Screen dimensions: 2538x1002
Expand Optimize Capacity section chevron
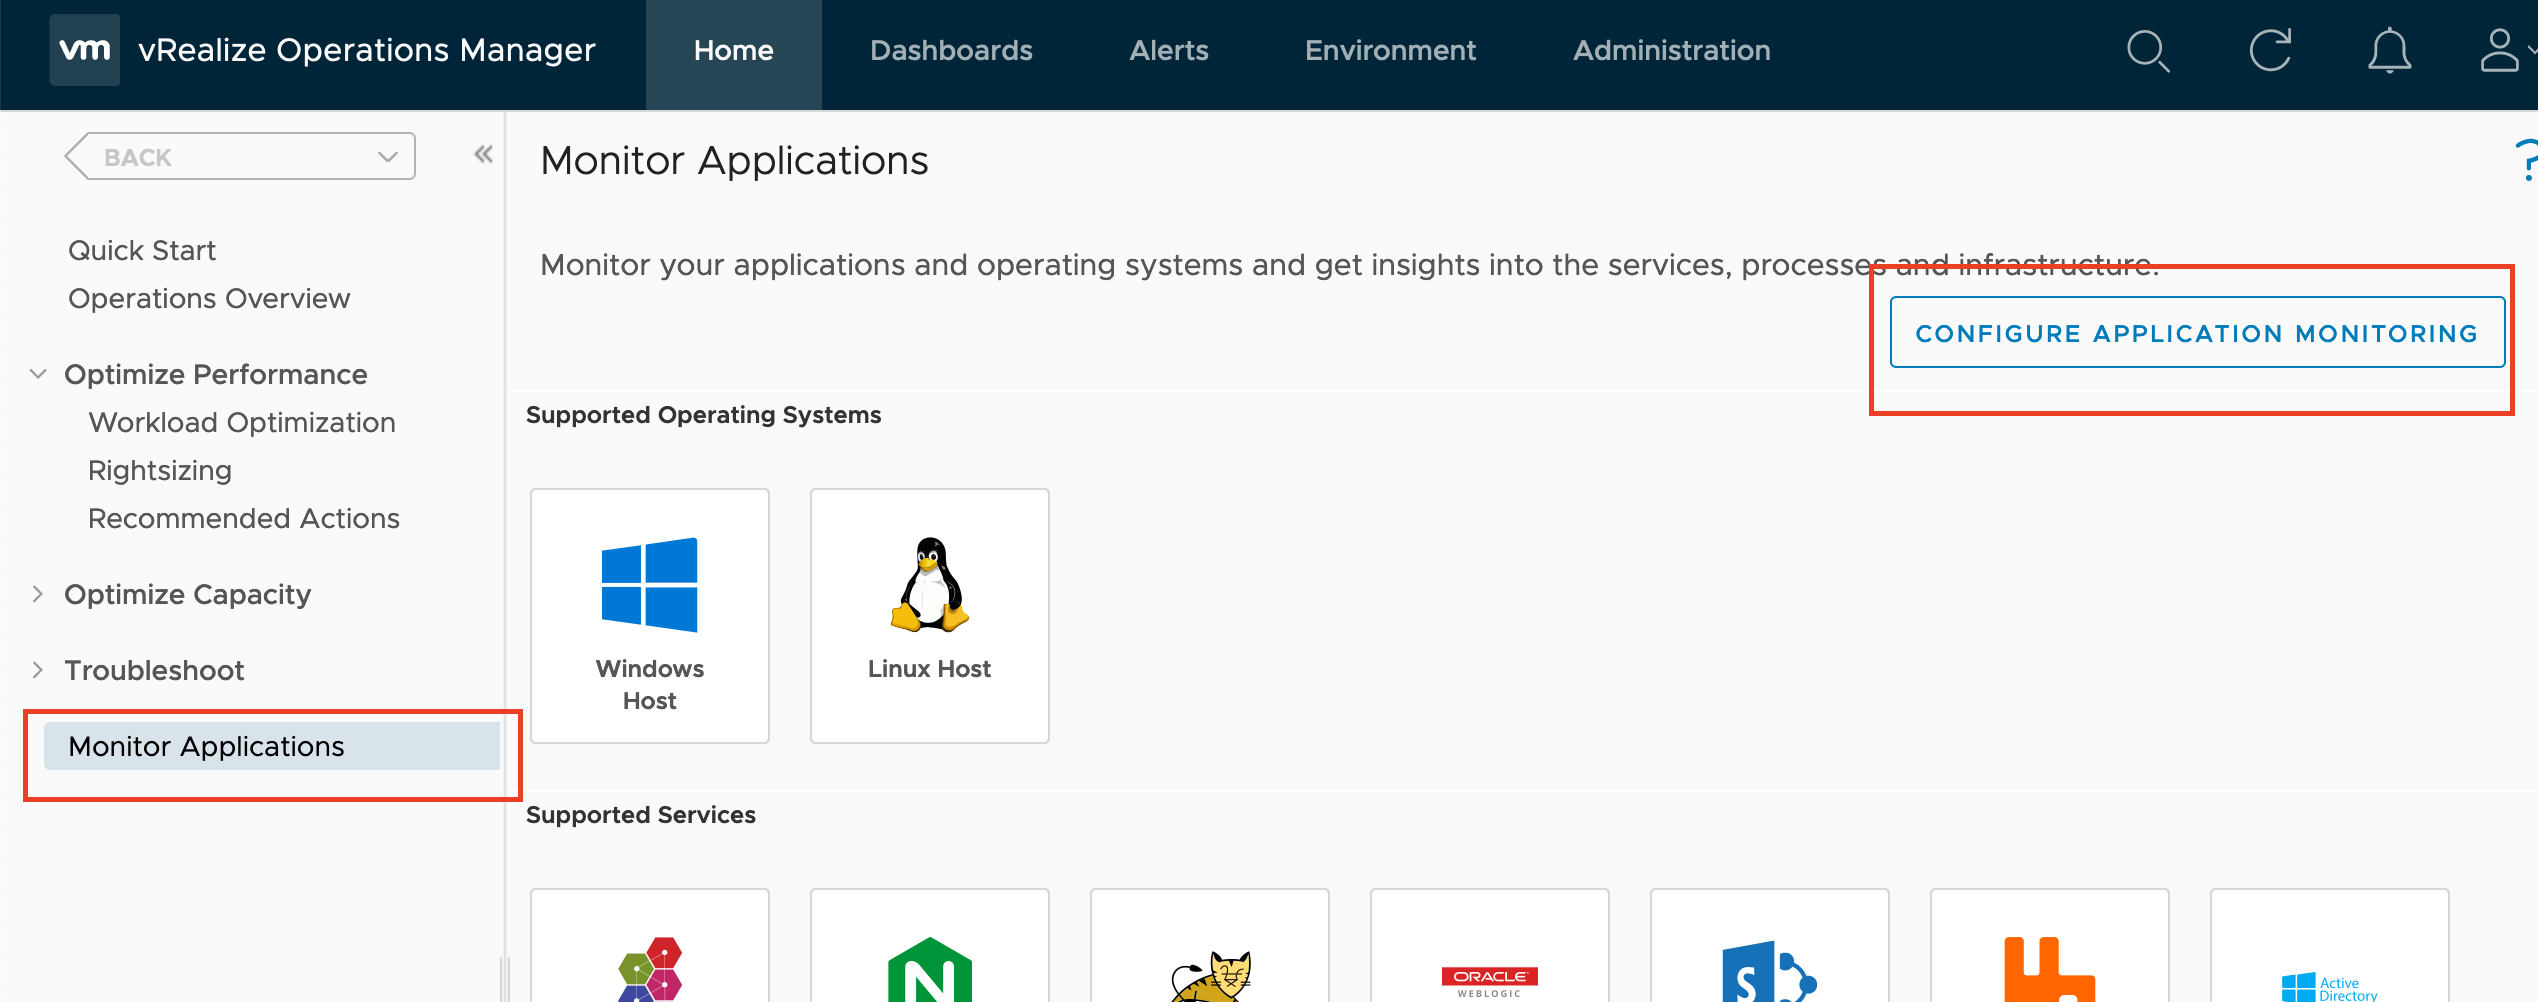[38, 594]
